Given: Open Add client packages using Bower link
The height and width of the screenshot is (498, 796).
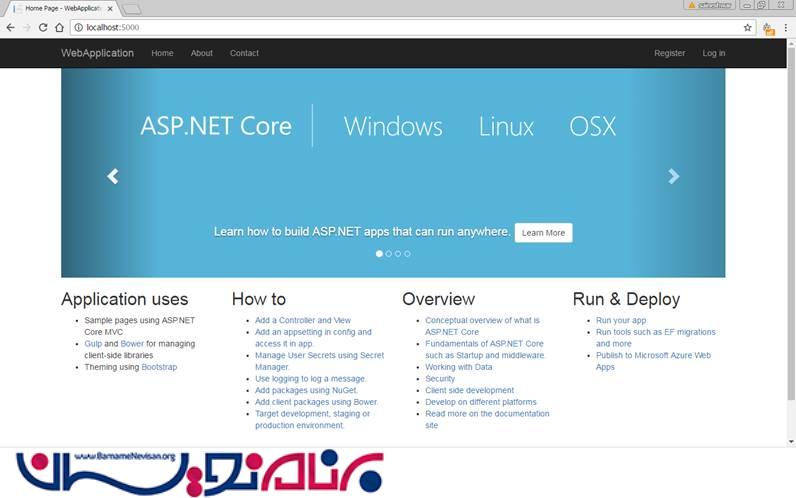Looking at the screenshot, I should (316, 402).
